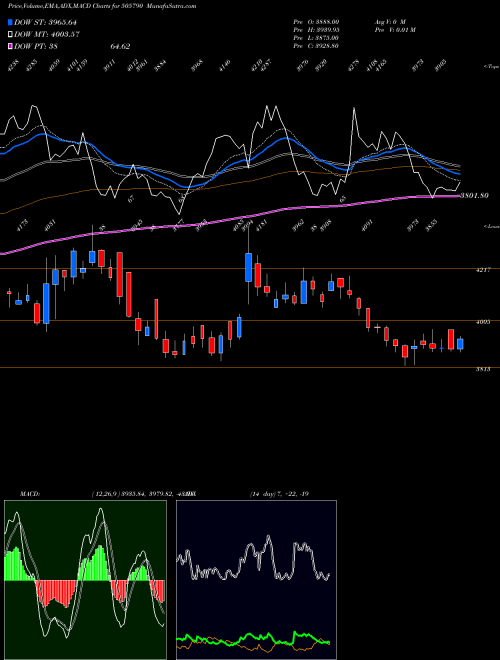Click the 'Pre C: 3928.80' close value

coord(316,46)
